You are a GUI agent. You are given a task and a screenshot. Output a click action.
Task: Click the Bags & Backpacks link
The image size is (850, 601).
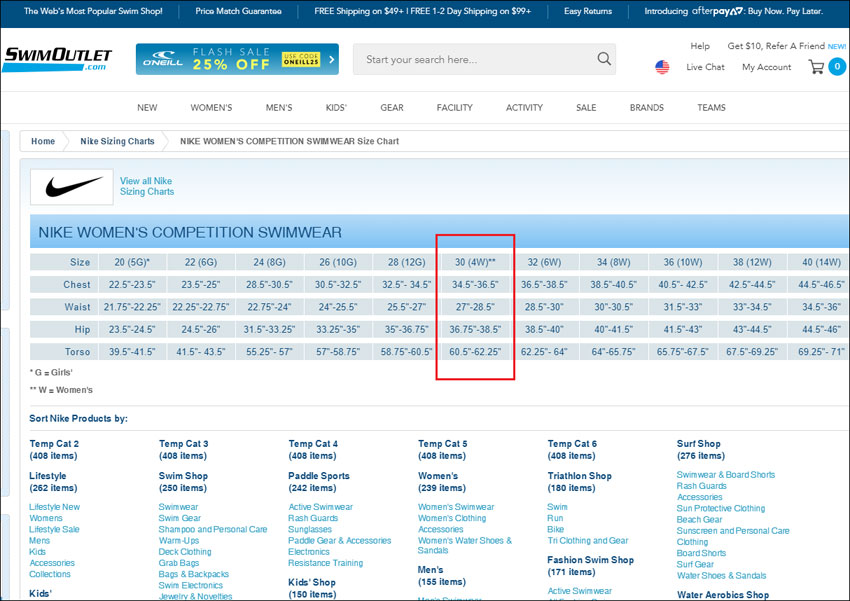point(194,574)
